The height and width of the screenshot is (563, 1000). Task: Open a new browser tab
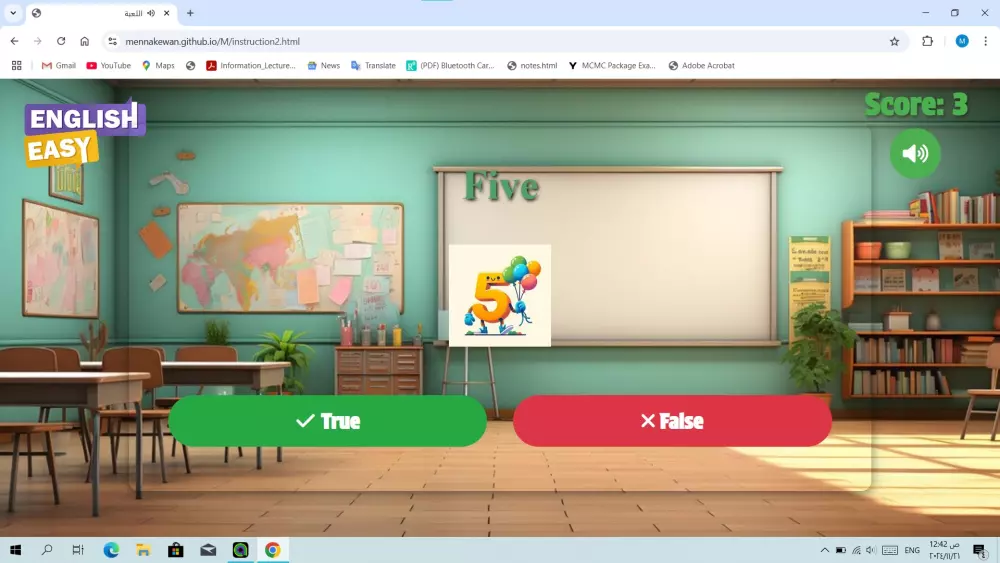pyautogui.click(x=190, y=13)
